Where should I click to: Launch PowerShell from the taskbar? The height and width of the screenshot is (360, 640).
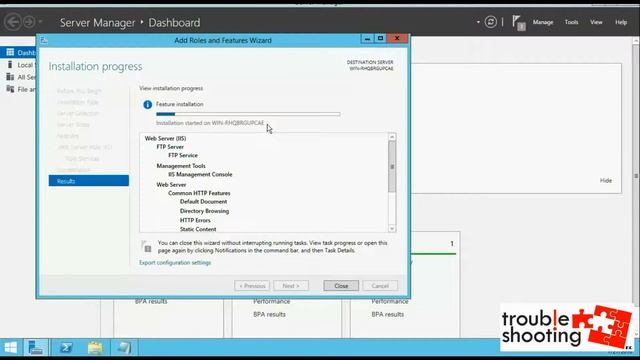[66, 348]
